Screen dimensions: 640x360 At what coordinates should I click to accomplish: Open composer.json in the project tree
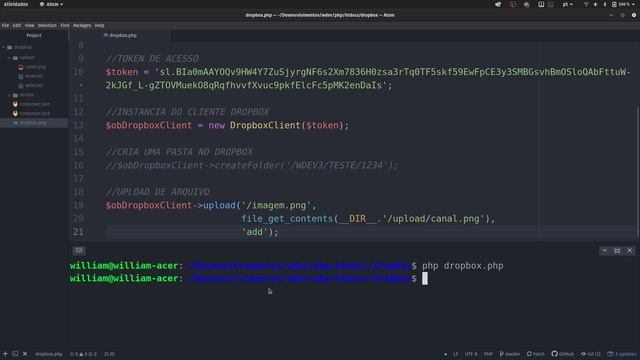(35, 104)
